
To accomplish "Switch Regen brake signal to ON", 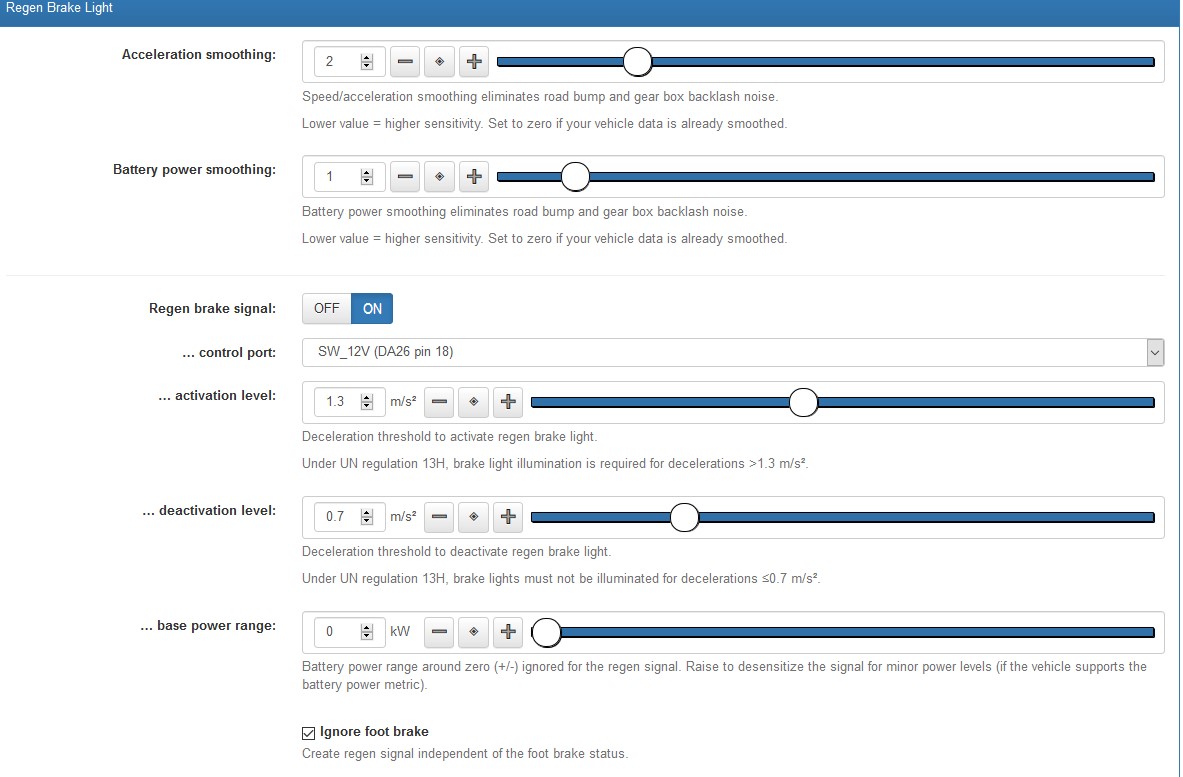I will click(372, 309).
